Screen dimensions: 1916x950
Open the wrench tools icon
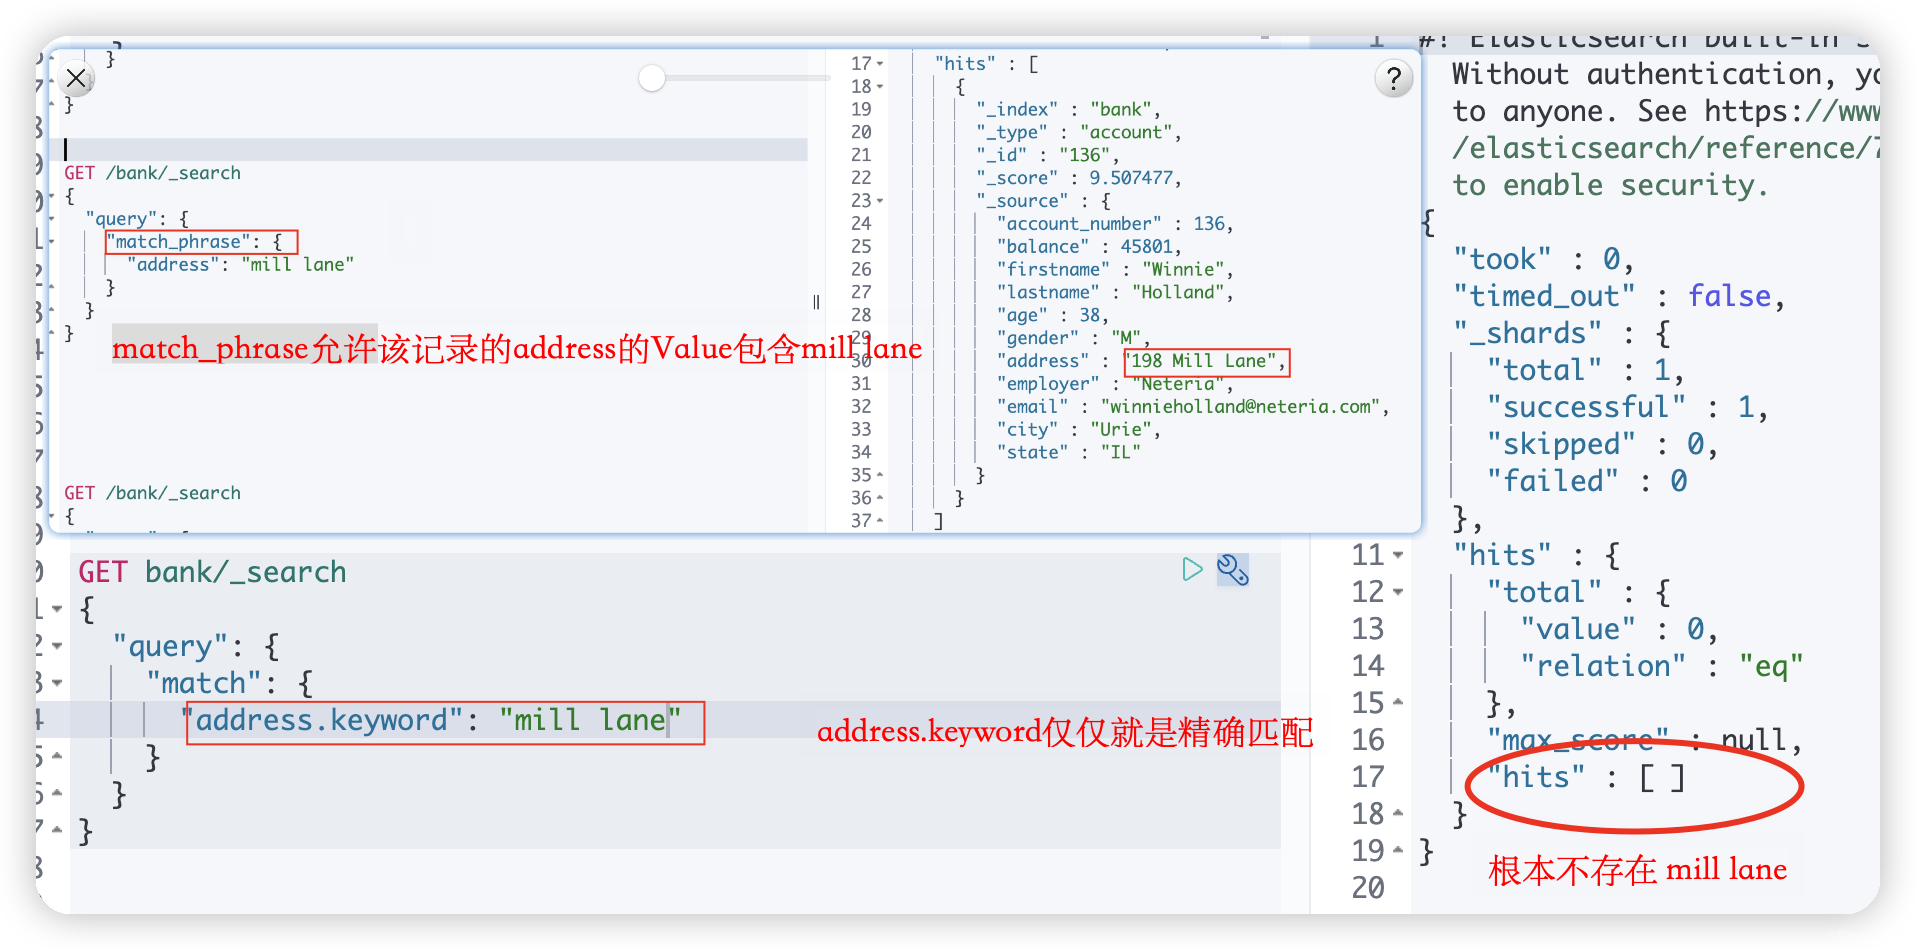1233,570
